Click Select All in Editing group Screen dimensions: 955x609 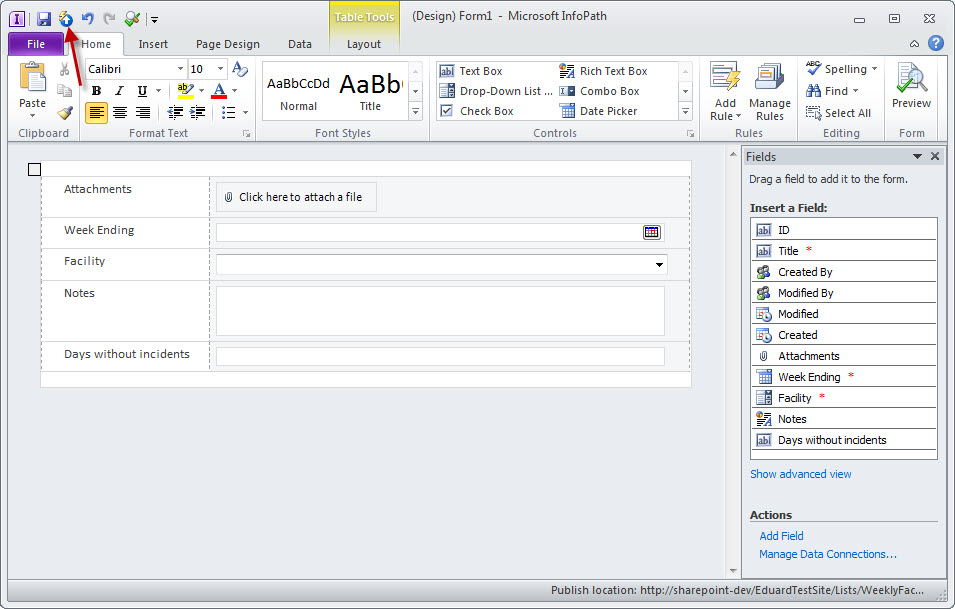pyautogui.click(x=839, y=113)
